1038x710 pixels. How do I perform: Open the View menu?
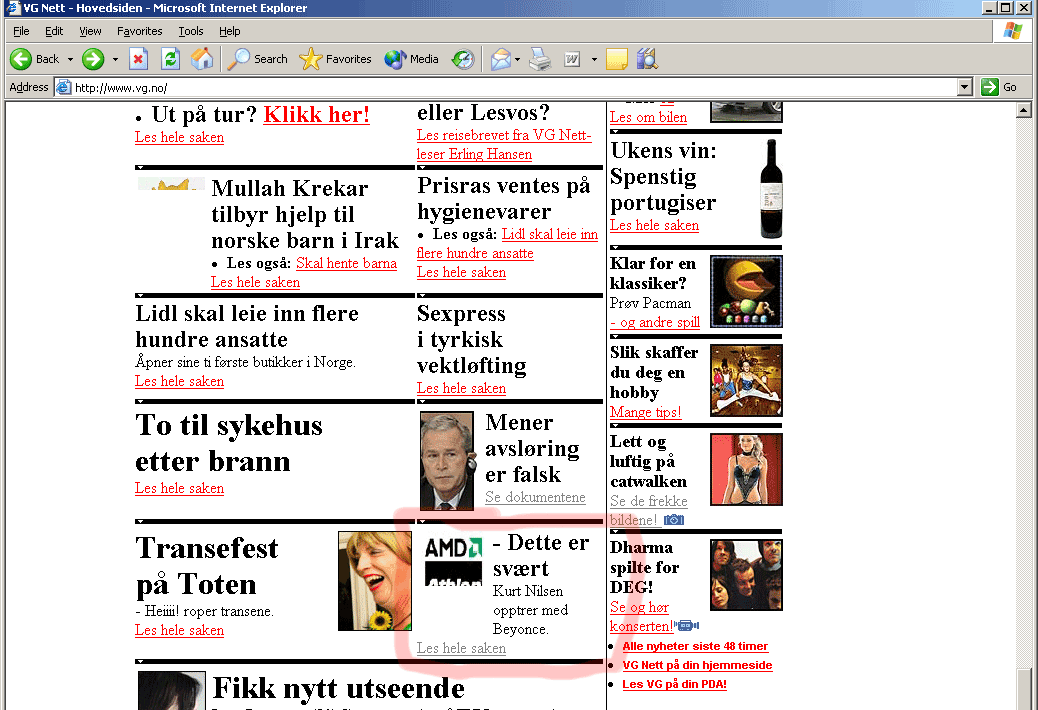click(x=90, y=31)
